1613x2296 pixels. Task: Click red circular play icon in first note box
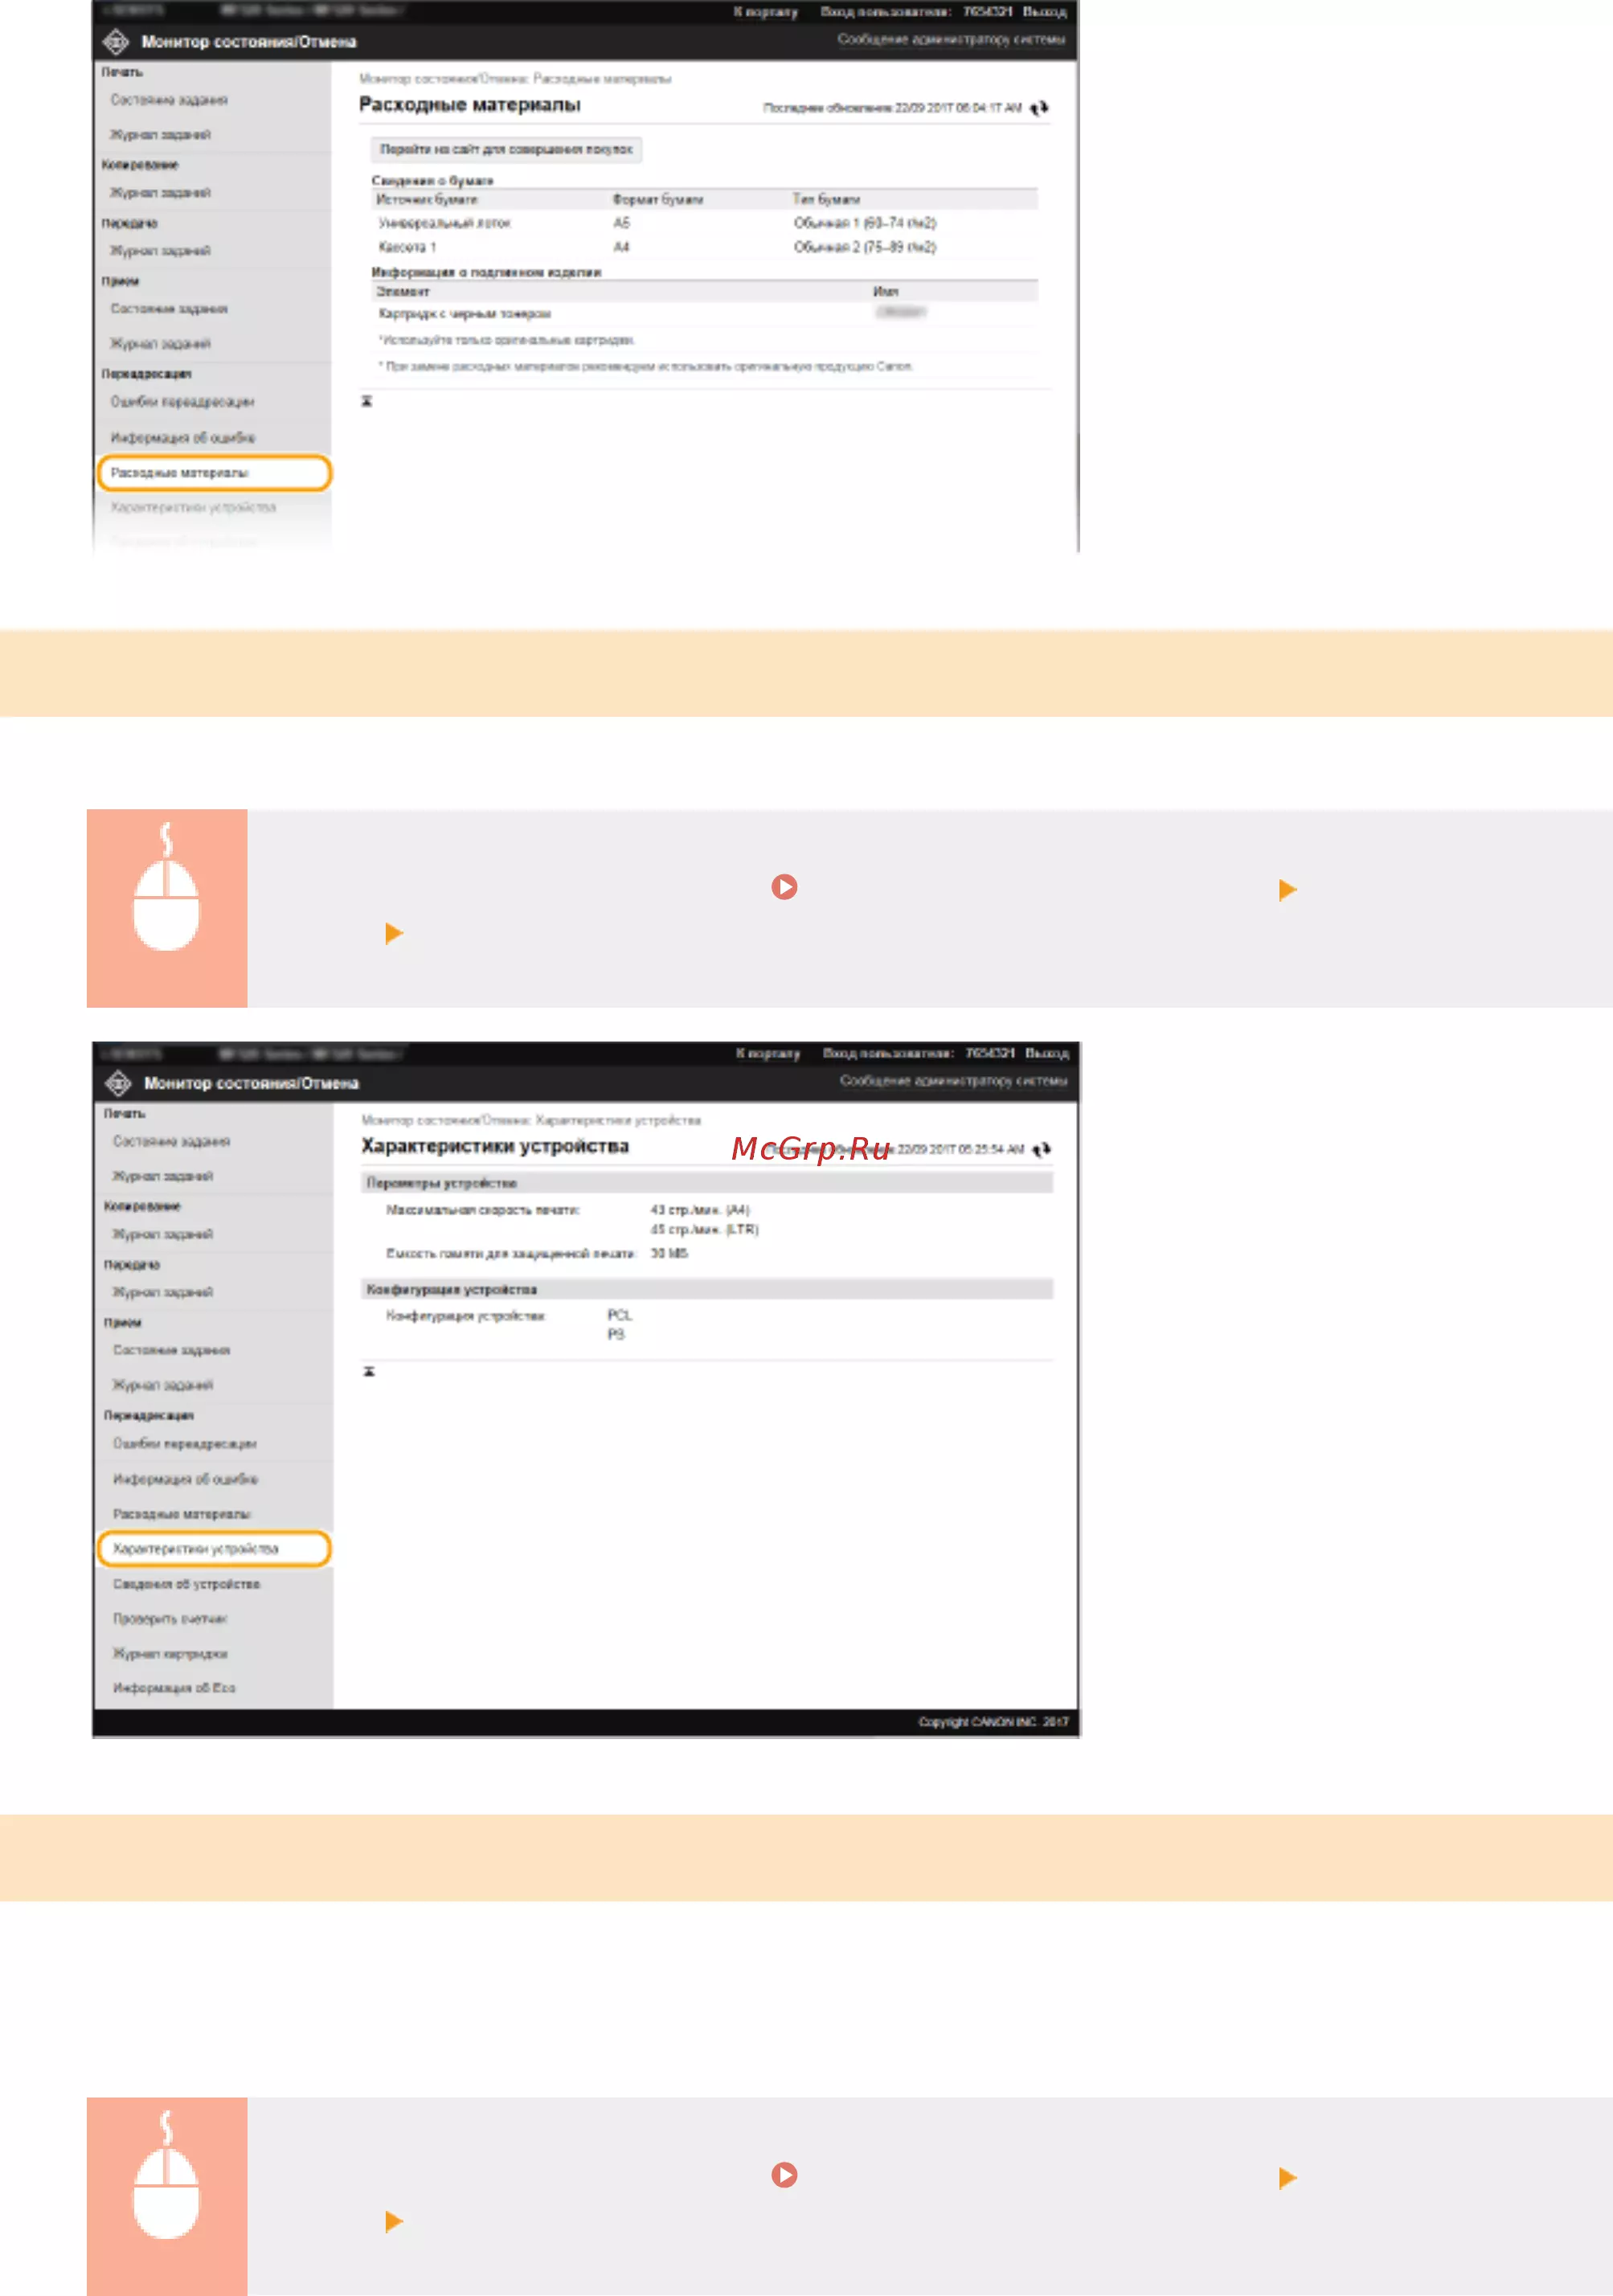coord(784,887)
